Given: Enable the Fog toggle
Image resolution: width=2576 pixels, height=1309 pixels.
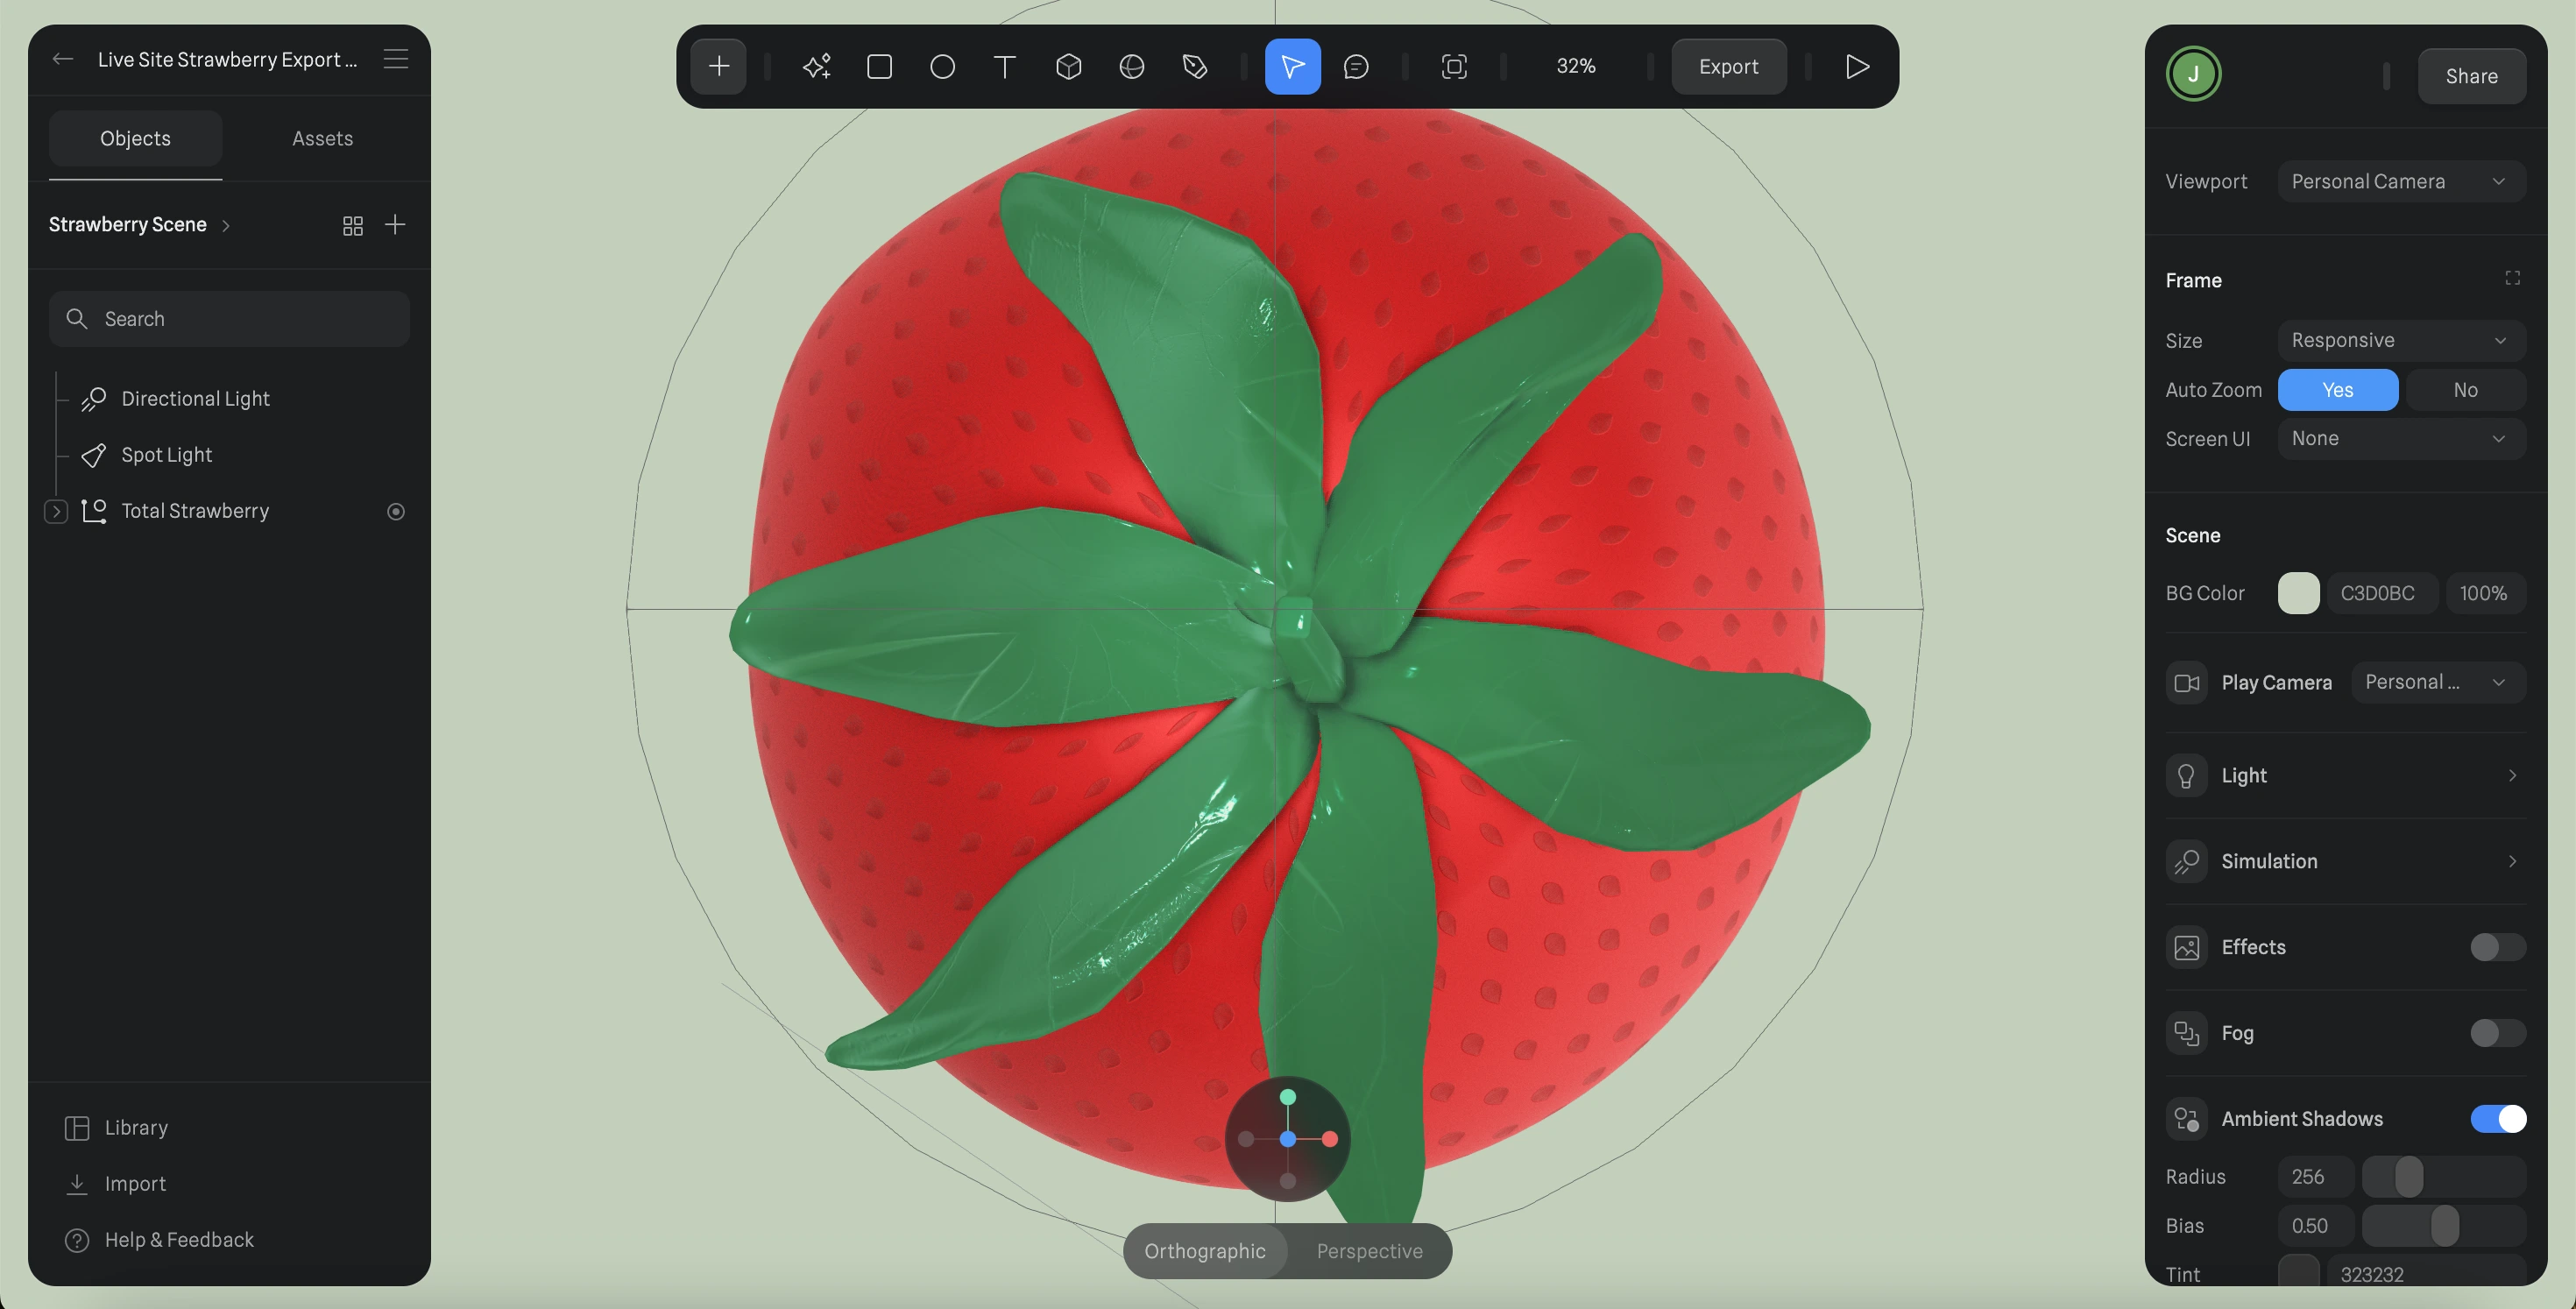Looking at the screenshot, I should coord(2497,1033).
